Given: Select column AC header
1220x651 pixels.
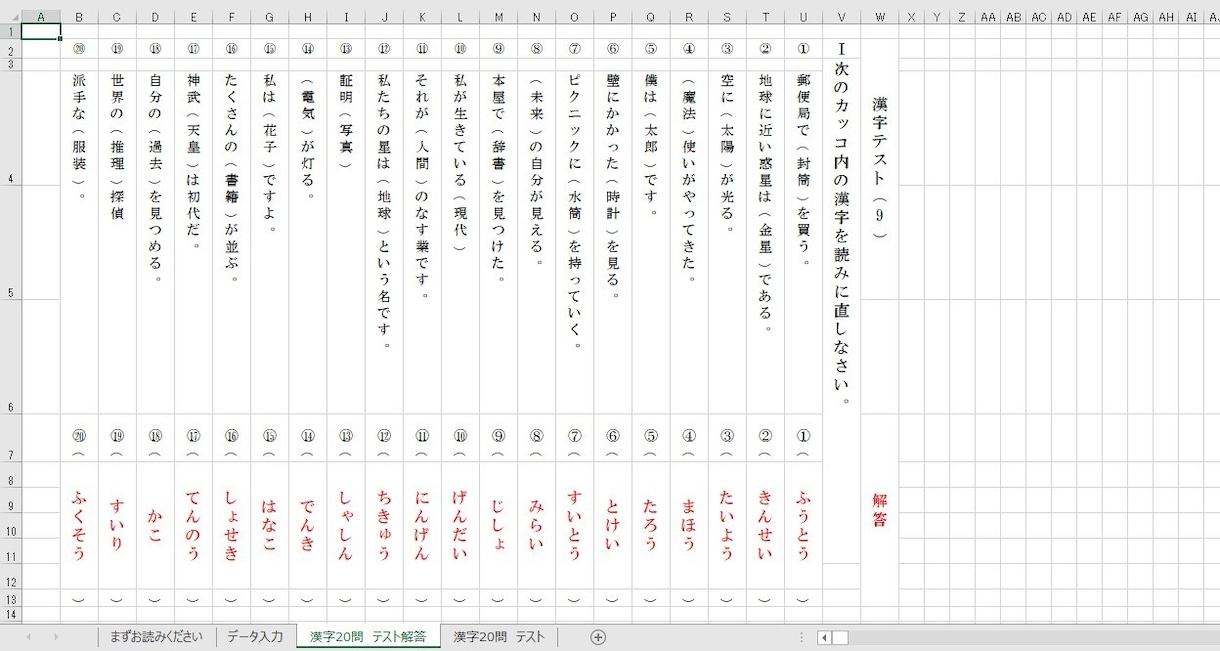Looking at the screenshot, I should (1039, 17).
